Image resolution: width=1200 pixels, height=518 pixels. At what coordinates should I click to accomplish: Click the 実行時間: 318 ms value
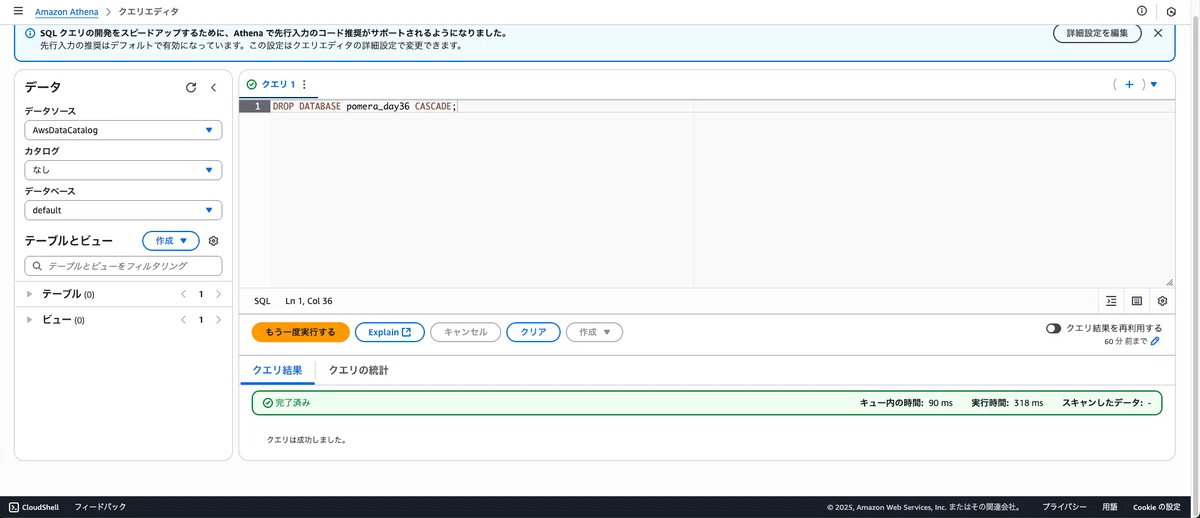tap(1007, 403)
